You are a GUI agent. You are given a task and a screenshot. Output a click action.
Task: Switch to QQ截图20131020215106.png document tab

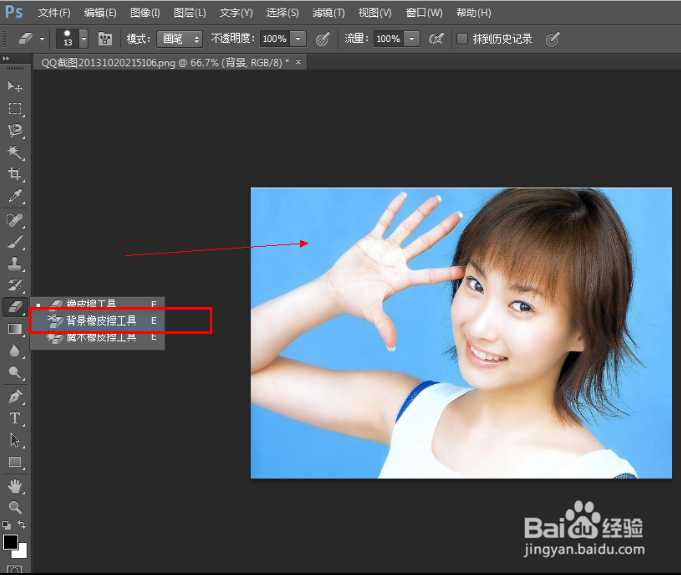[x=164, y=63]
